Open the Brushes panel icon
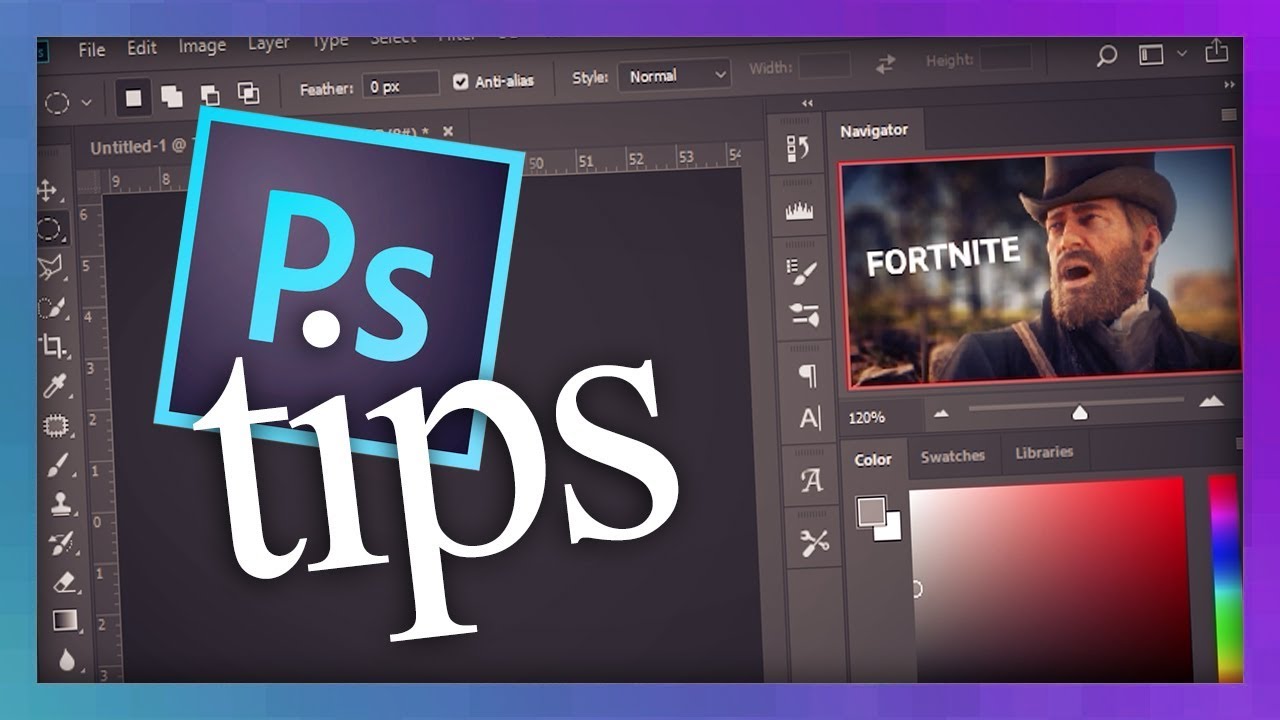1280x720 pixels. click(804, 315)
